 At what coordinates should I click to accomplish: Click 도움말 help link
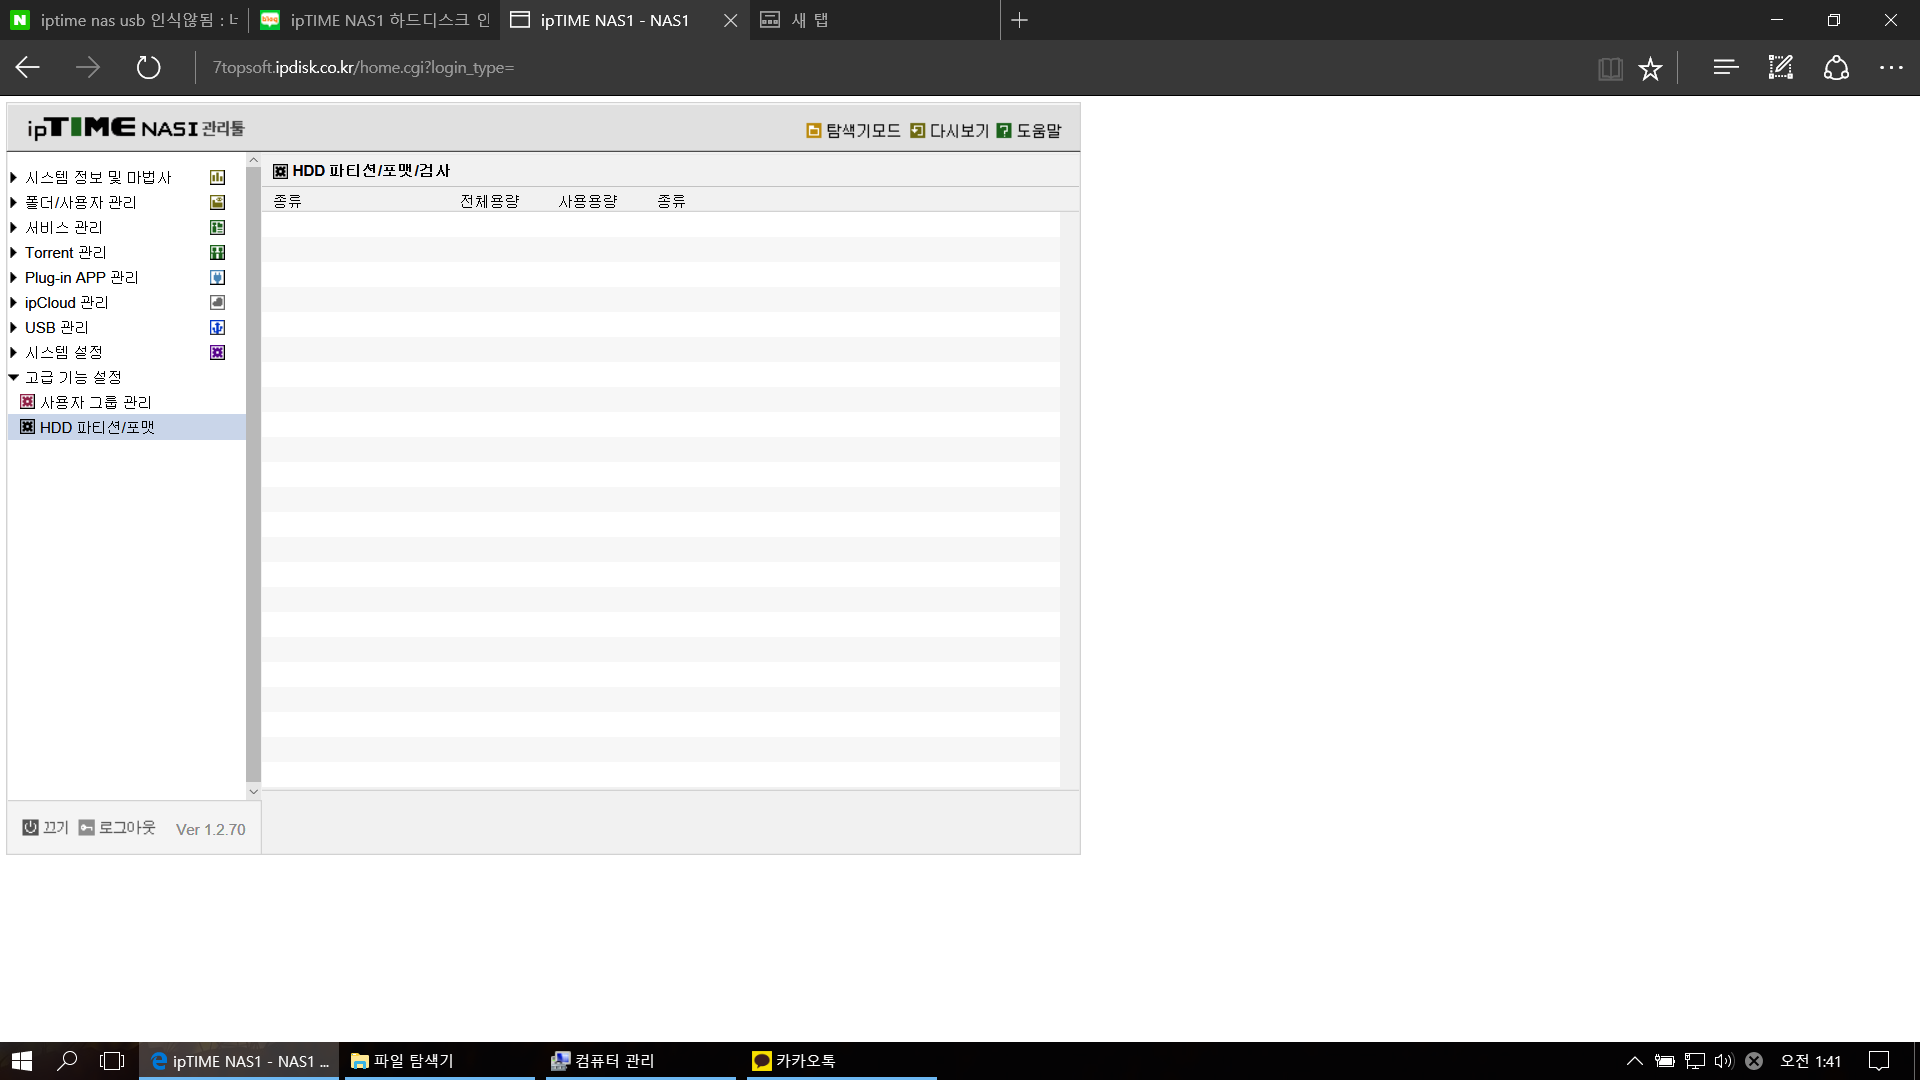(x=1029, y=131)
